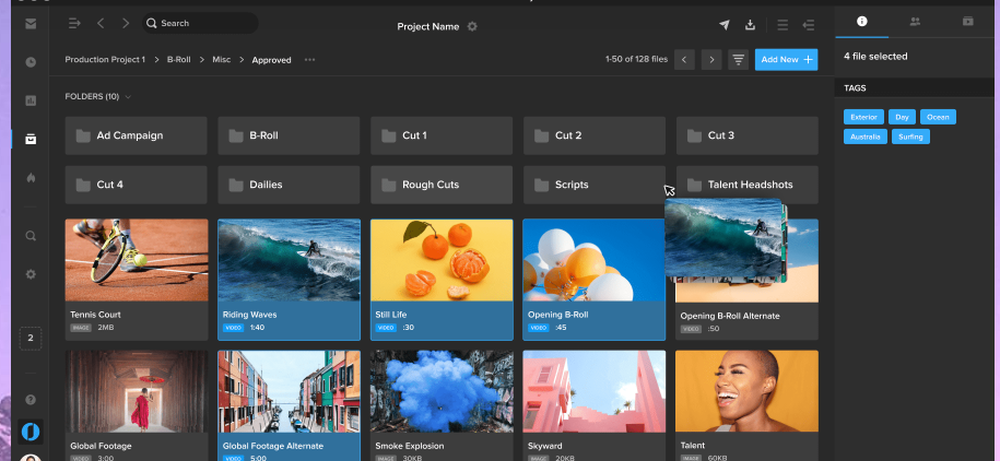Deselect Global Footage Alternate canal thumbnail

[x=289, y=391]
